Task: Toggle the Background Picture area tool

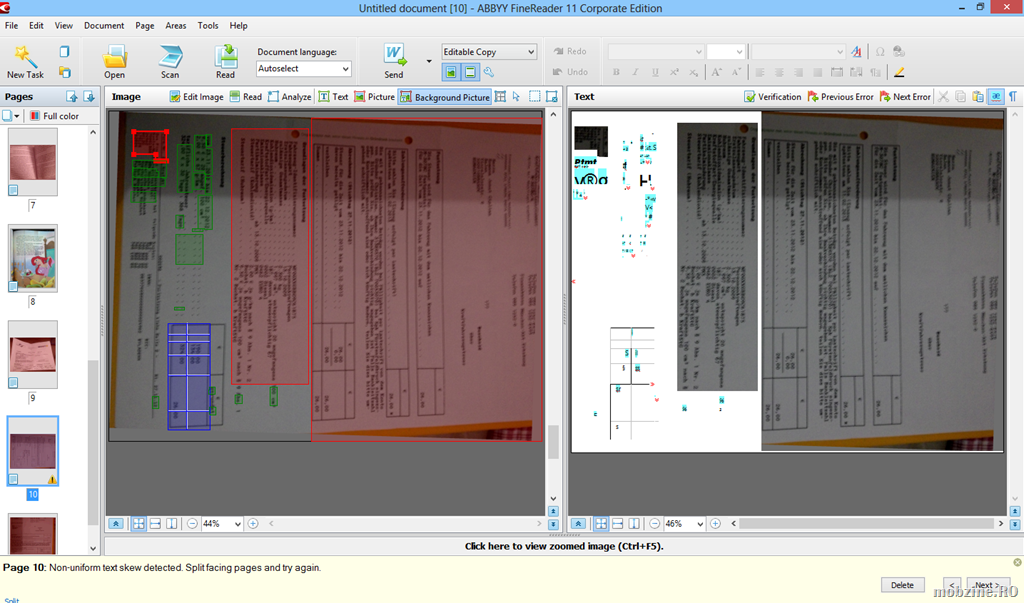Action: tap(444, 97)
